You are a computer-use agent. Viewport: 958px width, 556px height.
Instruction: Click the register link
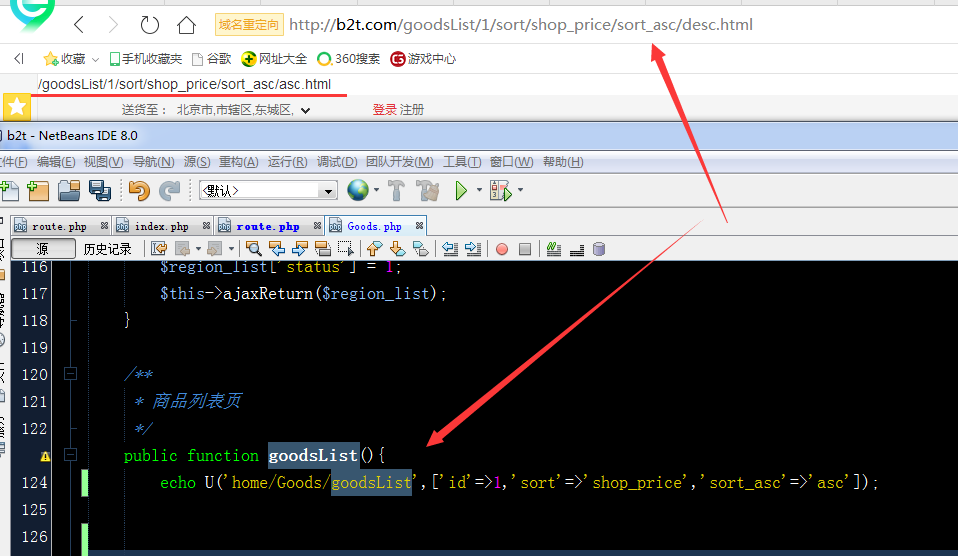click(412, 110)
